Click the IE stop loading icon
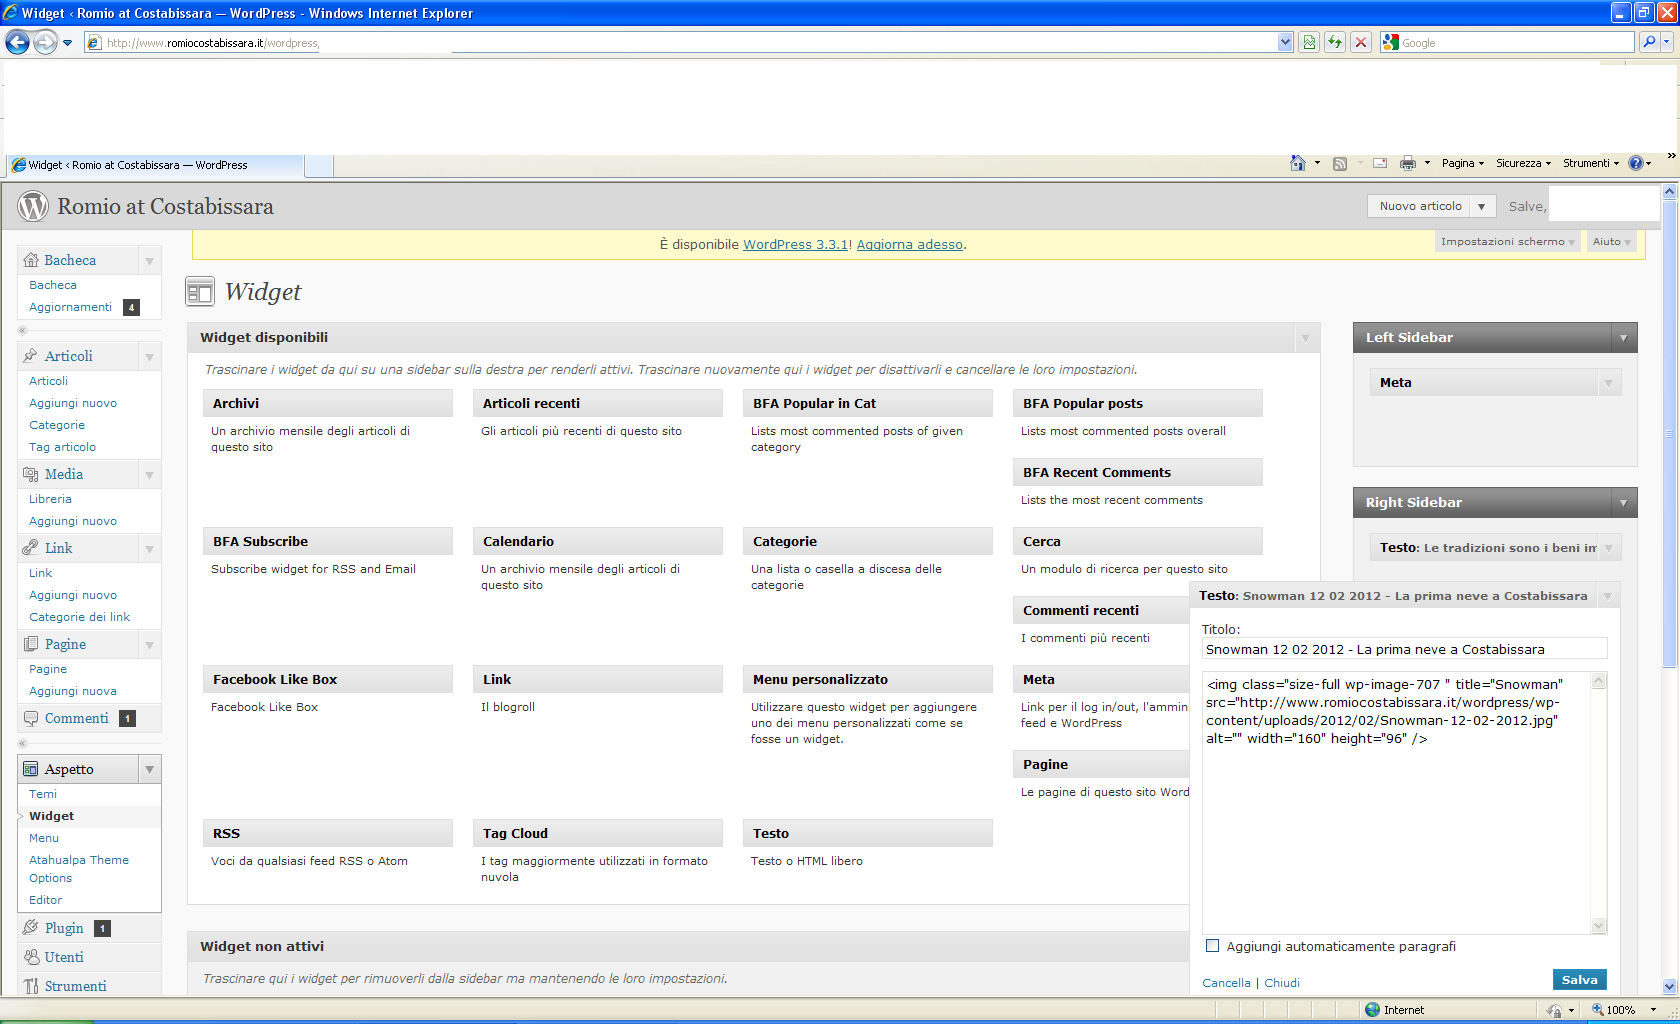This screenshot has width=1680, height=1024. tap(1360, 42)
